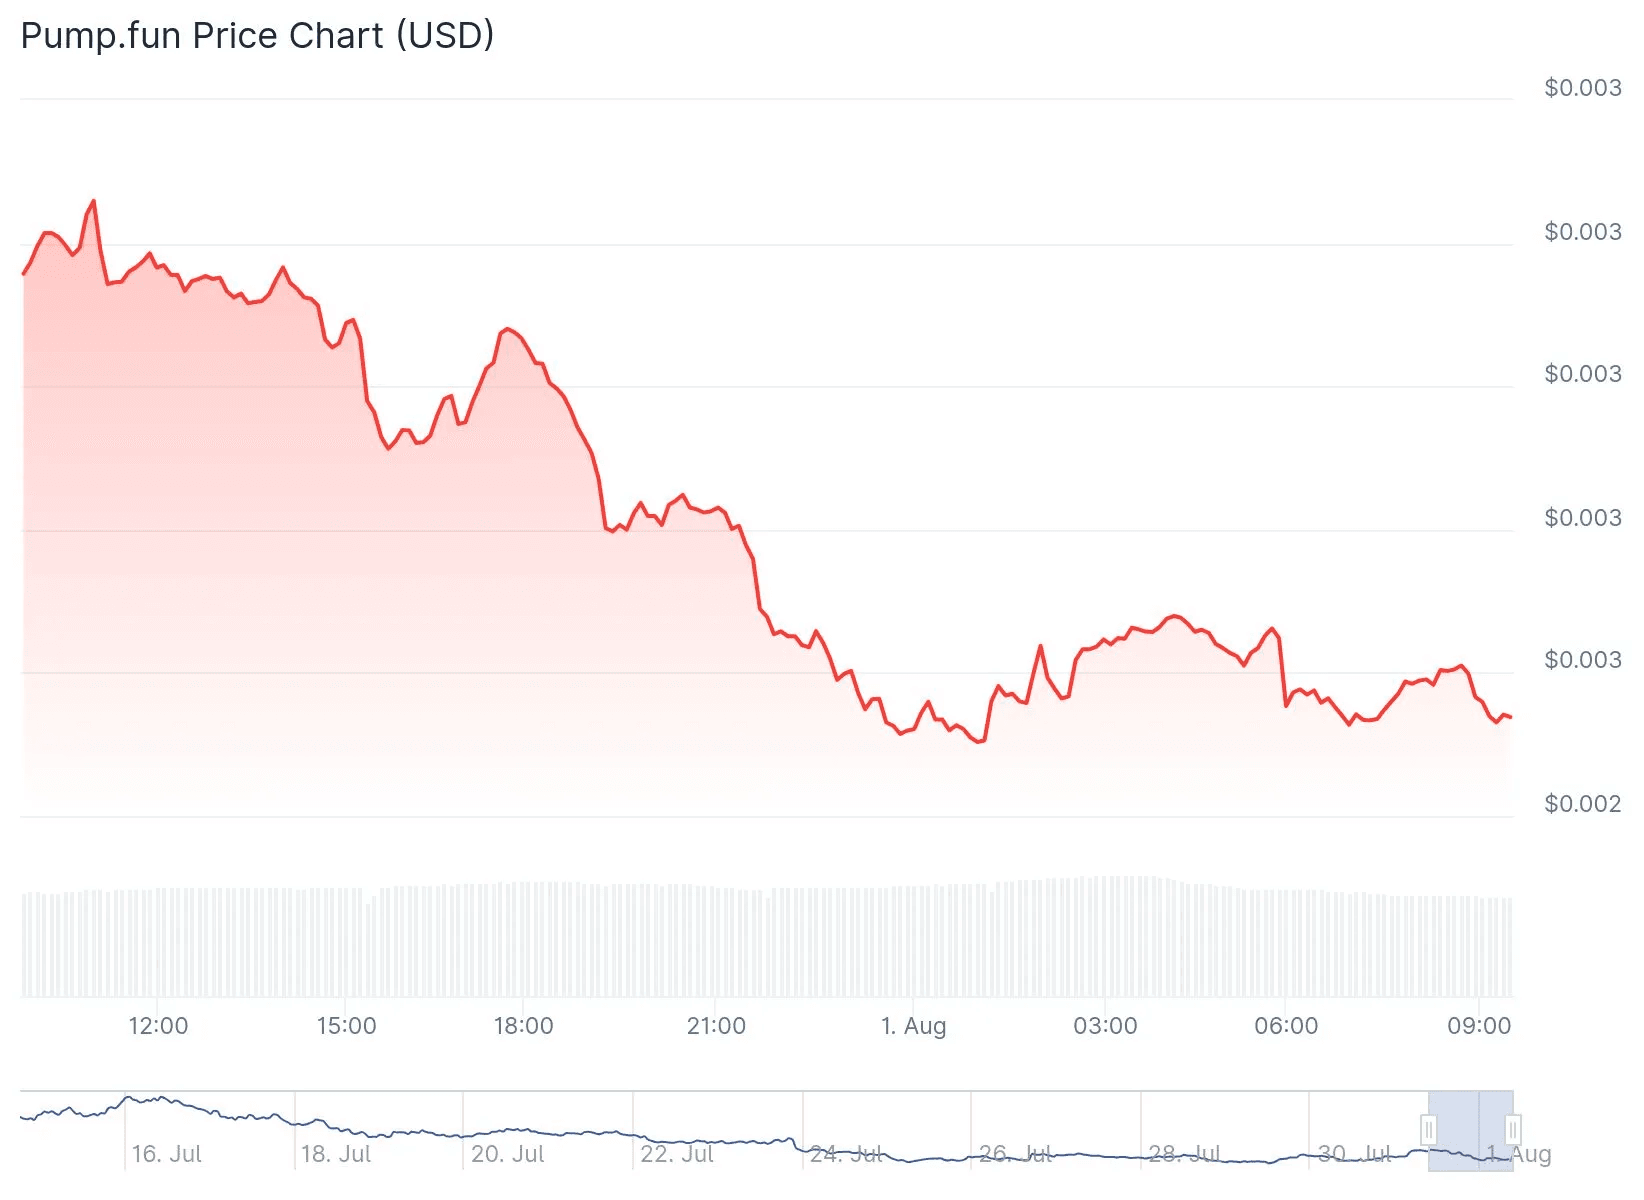Select 20. Jul on the navigator timeline

point(507,1154)
